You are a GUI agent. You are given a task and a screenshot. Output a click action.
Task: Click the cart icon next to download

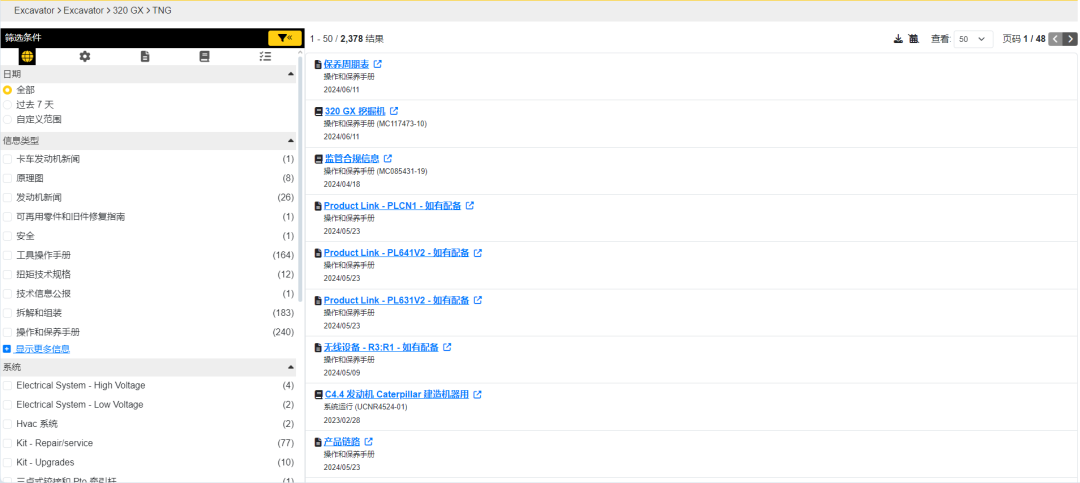click(913, 39)
